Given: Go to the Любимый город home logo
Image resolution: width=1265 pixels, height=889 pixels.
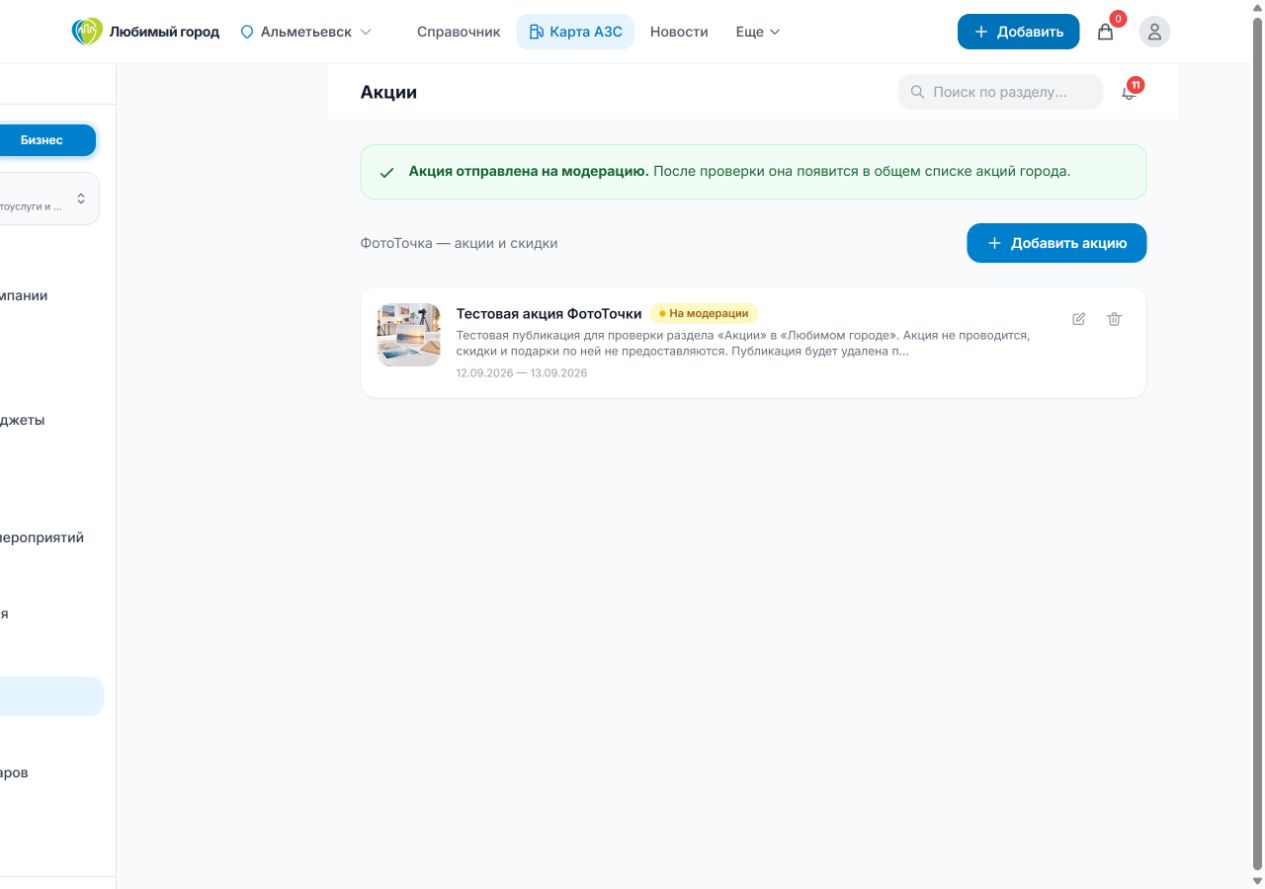Looking at the screenshot, I should 146,32.
